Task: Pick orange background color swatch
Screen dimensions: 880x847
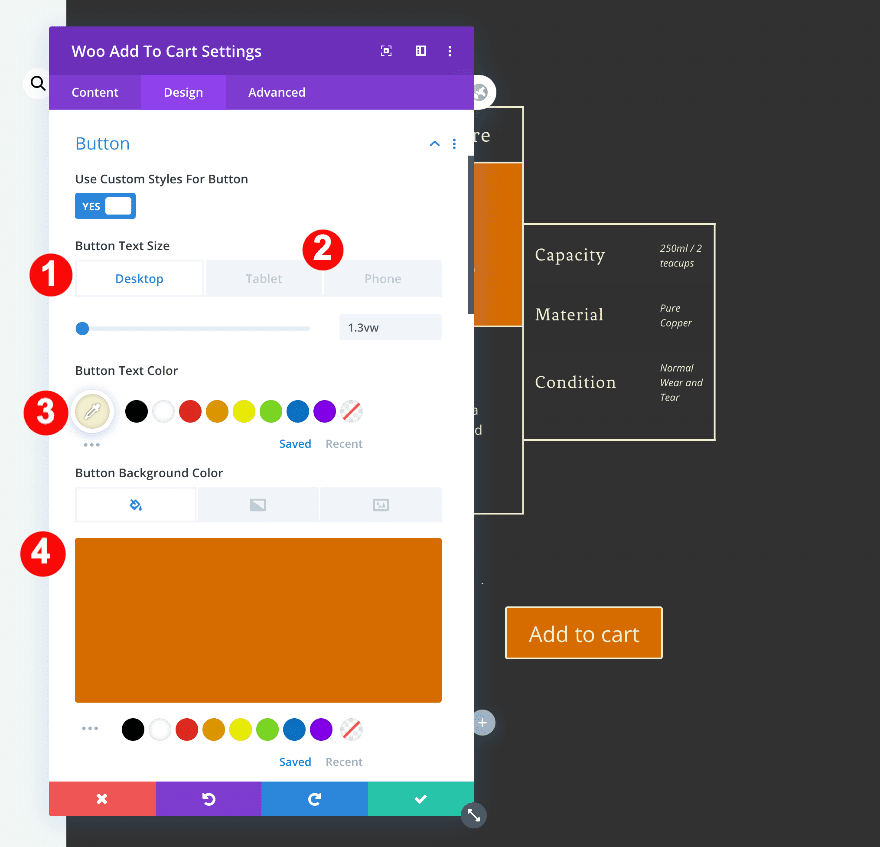Action: pyautogui.click(x=214, y=730)
